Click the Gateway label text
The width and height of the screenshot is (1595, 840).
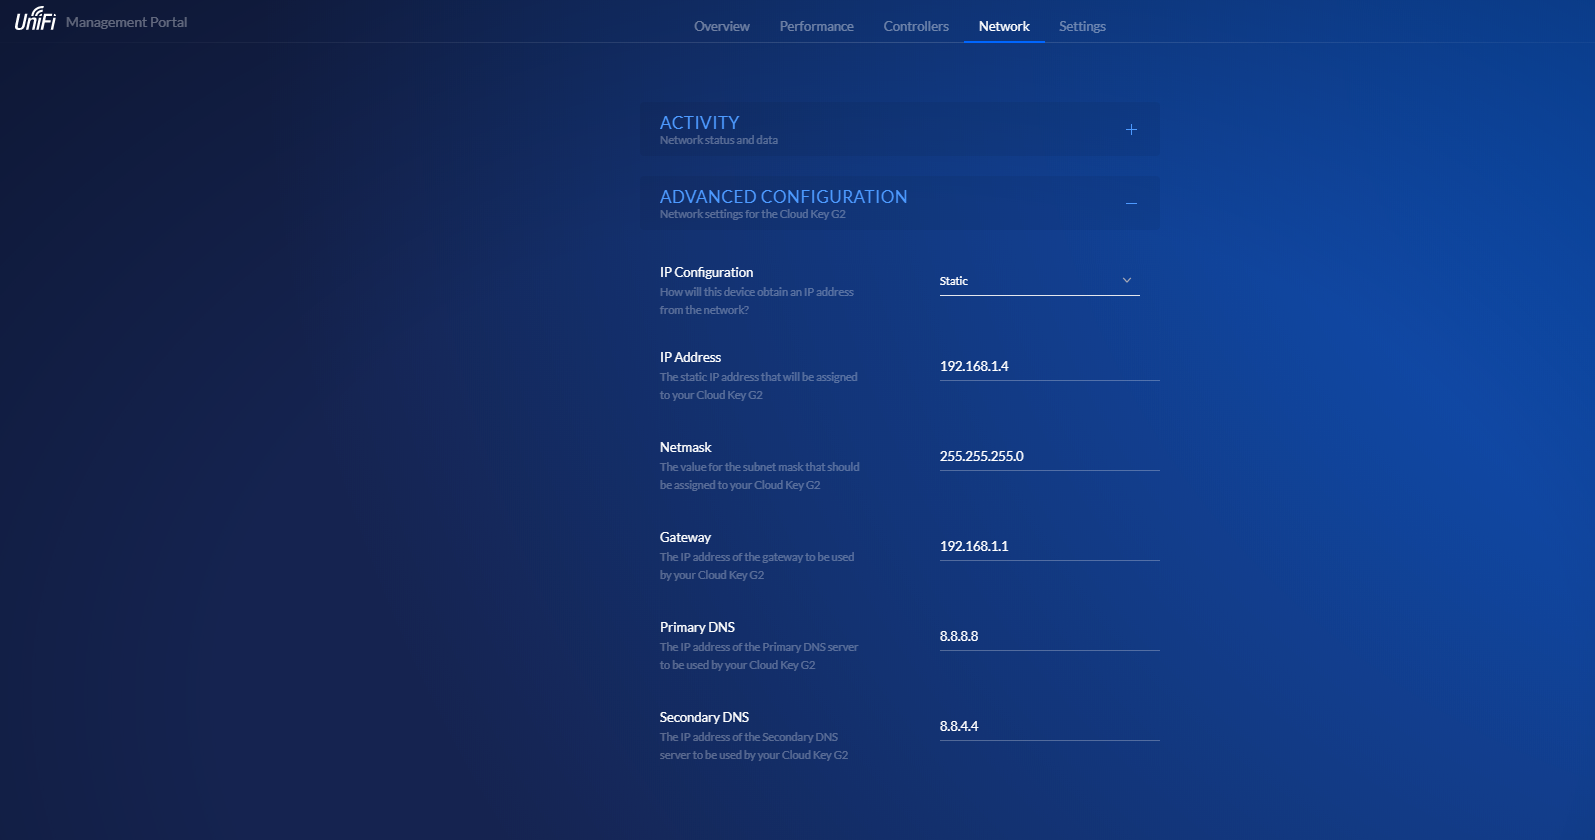point(685,537)
